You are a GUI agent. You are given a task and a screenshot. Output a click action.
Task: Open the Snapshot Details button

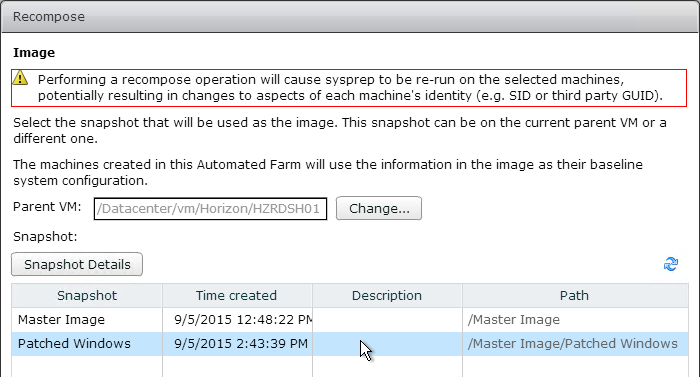click(77, 264)
